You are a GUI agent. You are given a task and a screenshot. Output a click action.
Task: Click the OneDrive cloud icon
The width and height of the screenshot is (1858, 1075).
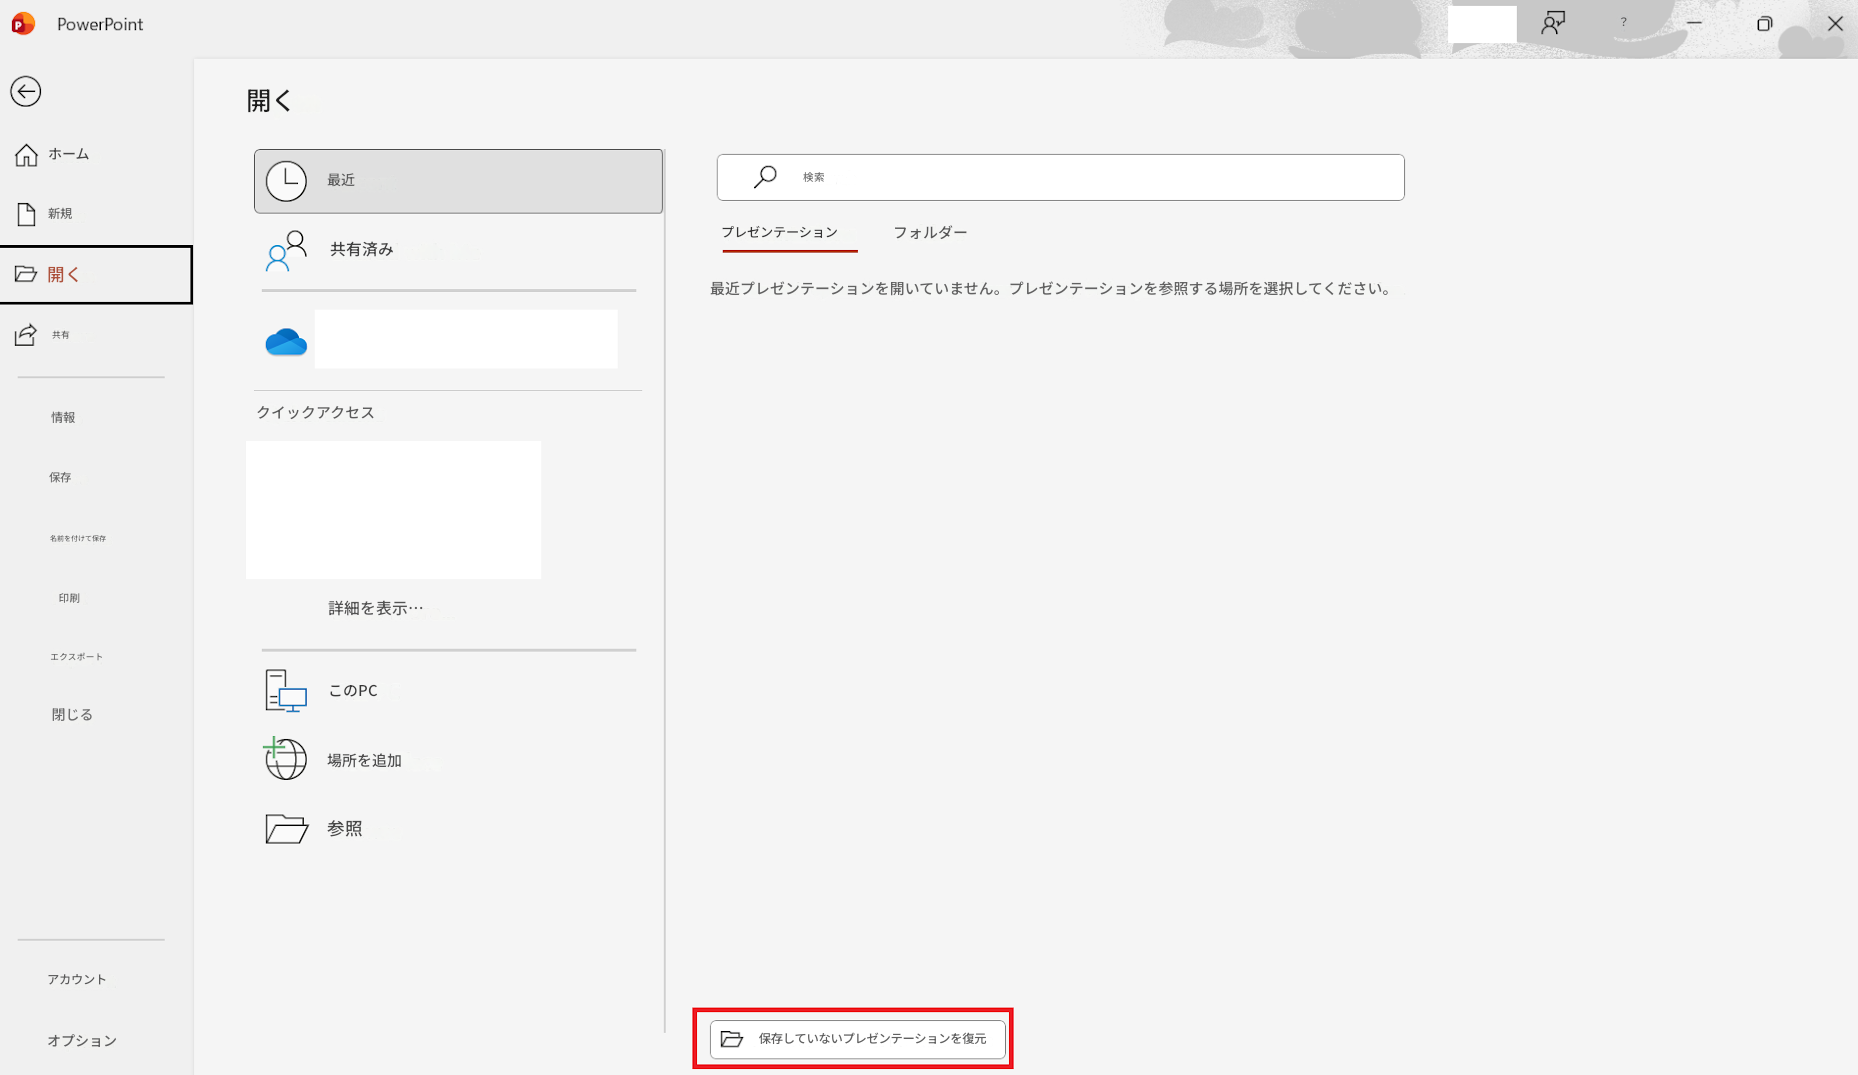pos(286,342)
